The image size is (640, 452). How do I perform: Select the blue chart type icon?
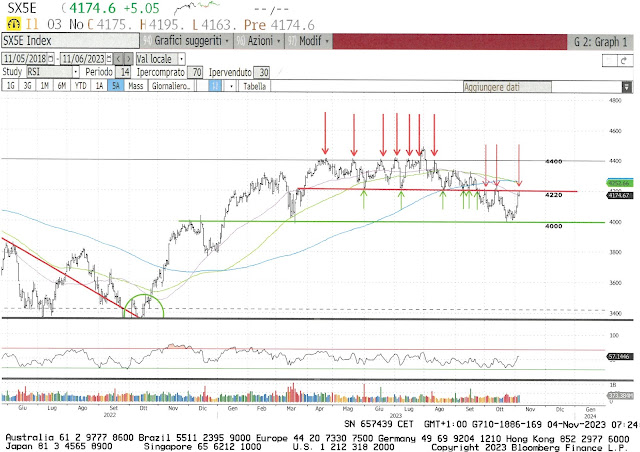pyautogui.click(x=215, y=86)
